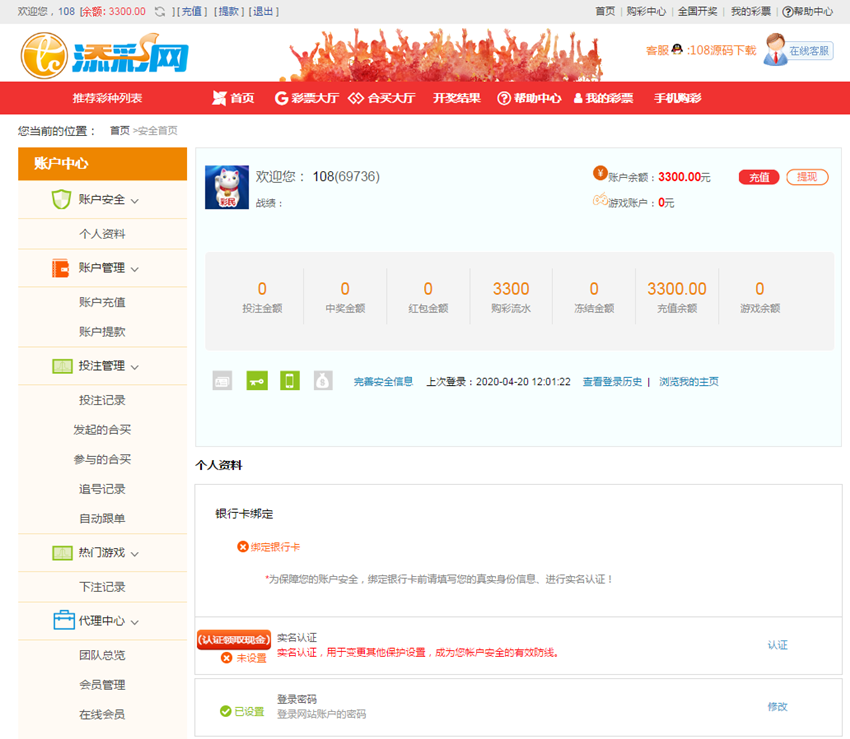Open the money bag funds icon
Viewport: 850px width, 739px height.
pos(323,381)
